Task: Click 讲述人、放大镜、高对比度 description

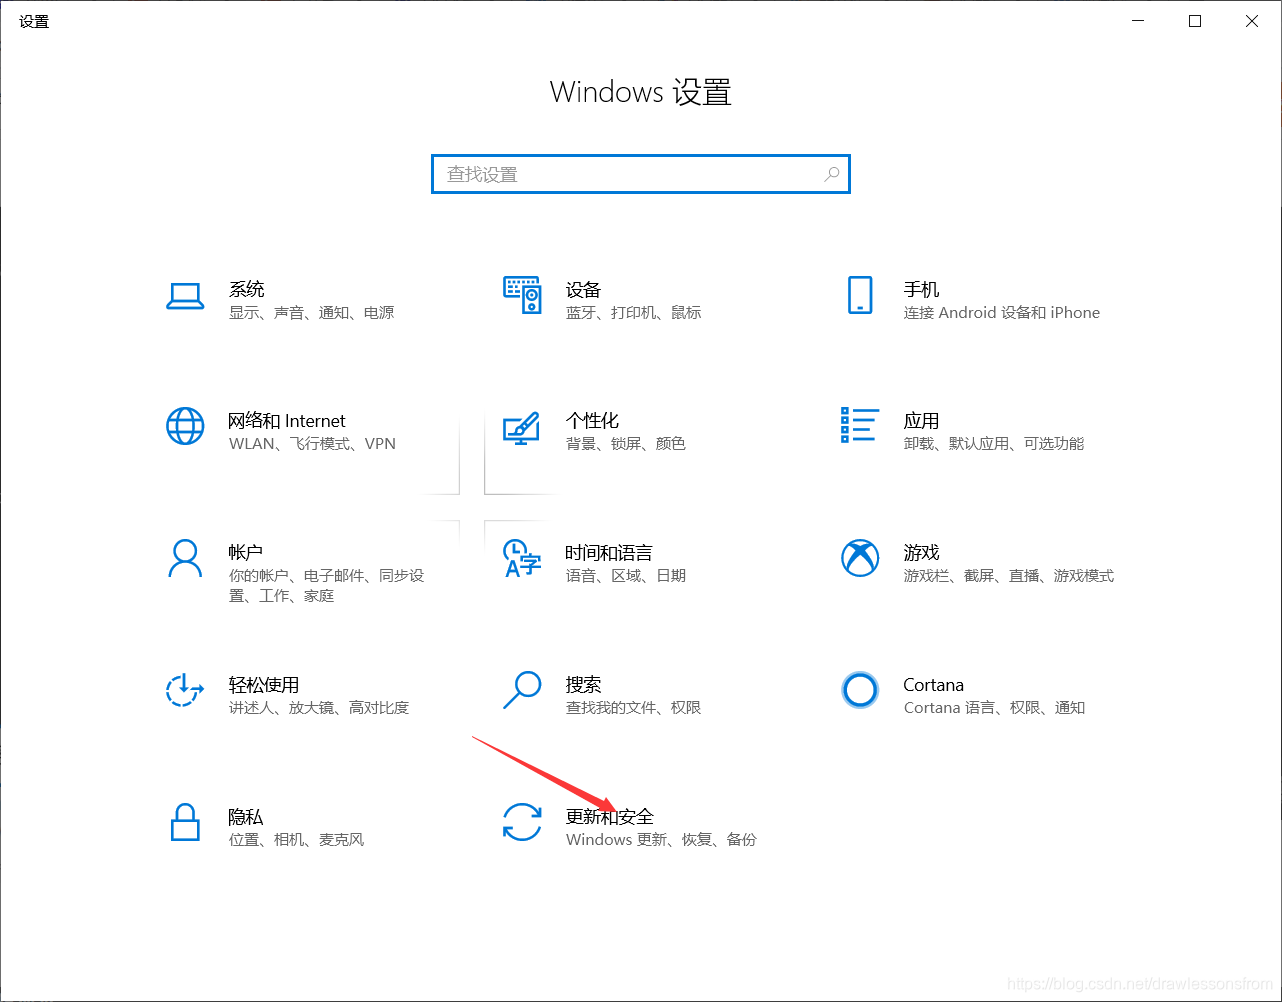Action: pyautogui.click(x=318, y=708)
